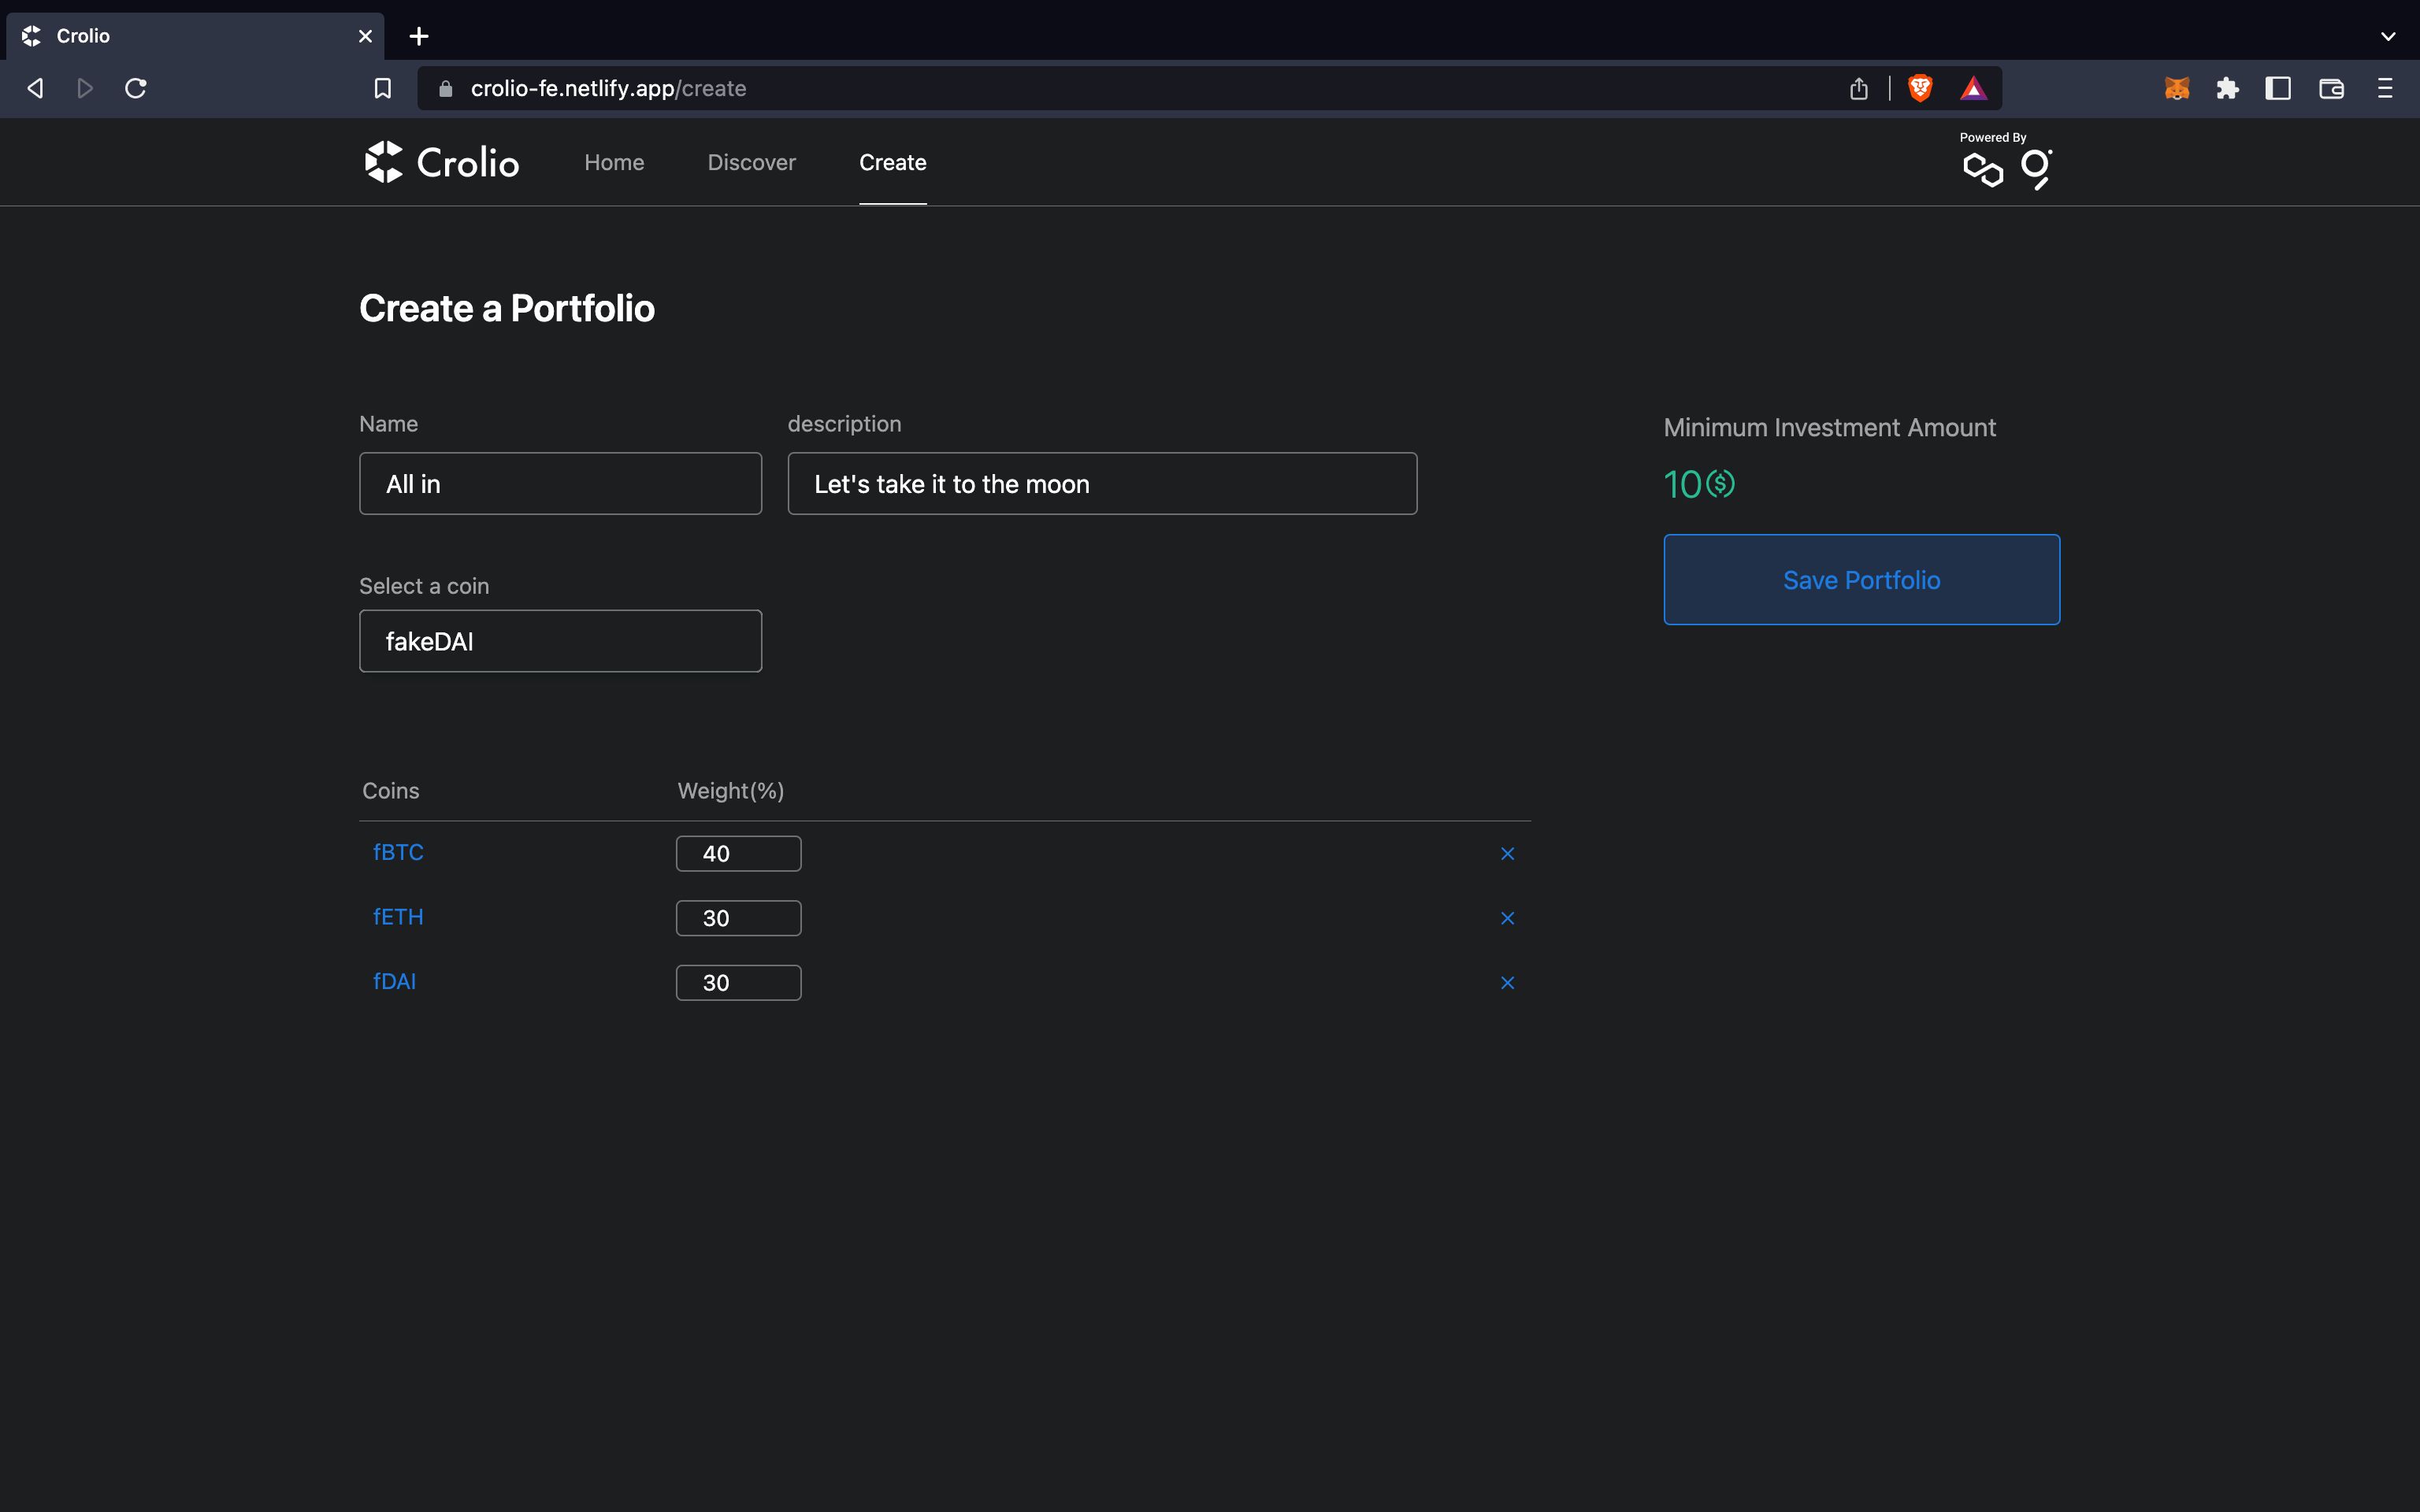Edit fBTC weight field showing 40
Image resolution: width=2420 pixels, height=1512 pixels.
click(x=738, y=854)
